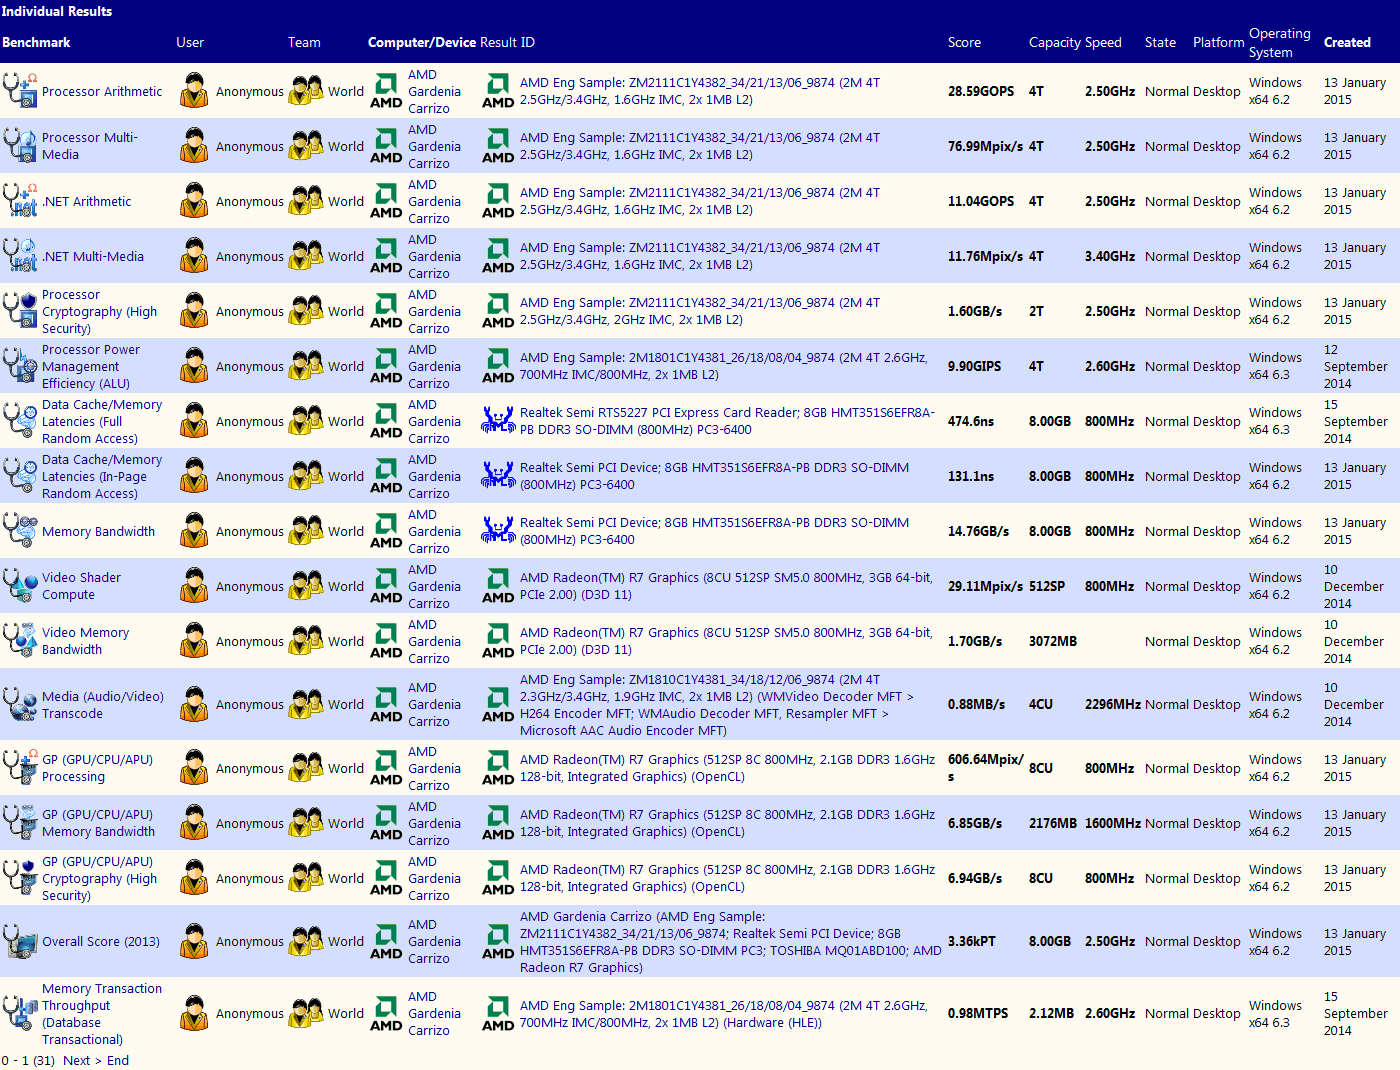This screenshot has width=1400, height=1070.
Task: Open Radeon R7 result in Video Shader Compute row
Action: click(x=726, y=586)
